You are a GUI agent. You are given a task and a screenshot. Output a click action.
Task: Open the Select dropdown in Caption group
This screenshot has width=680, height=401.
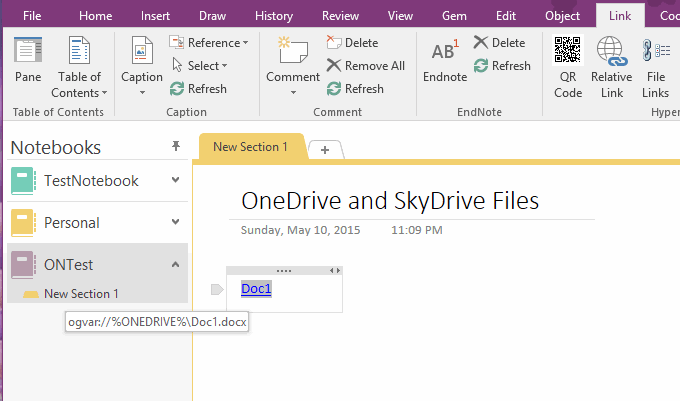click(x=199, y=65)
